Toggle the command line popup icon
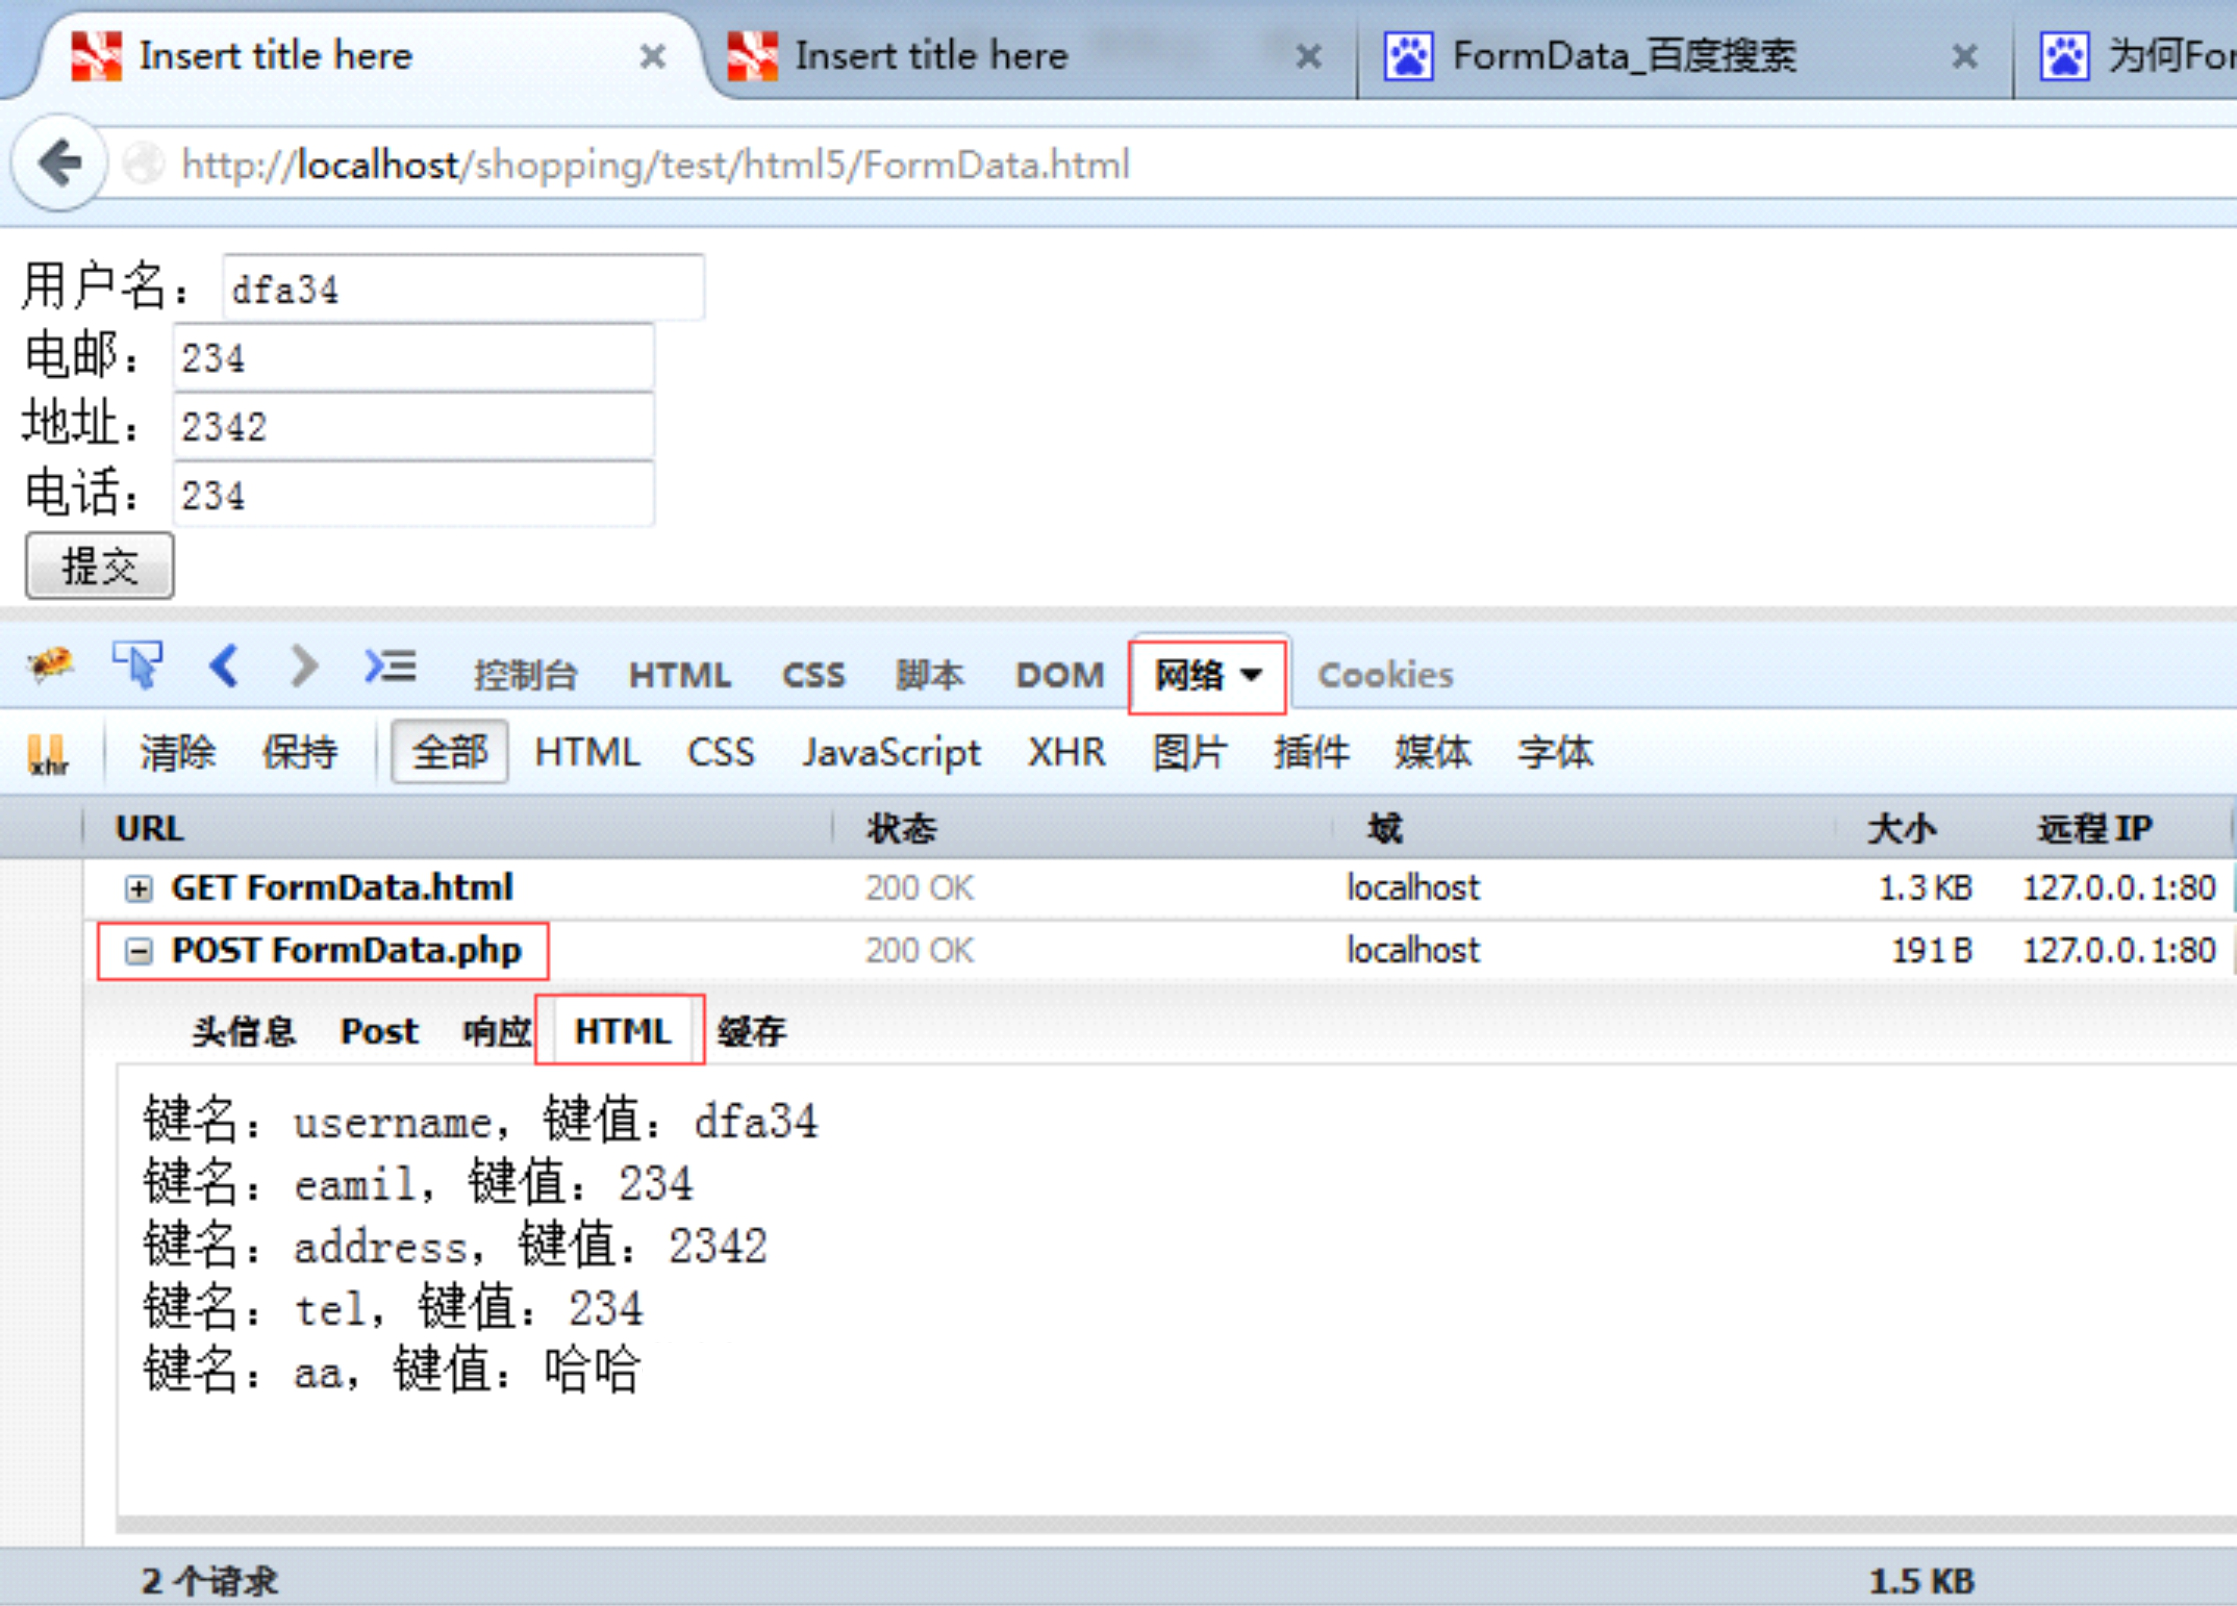 point(390,666)
